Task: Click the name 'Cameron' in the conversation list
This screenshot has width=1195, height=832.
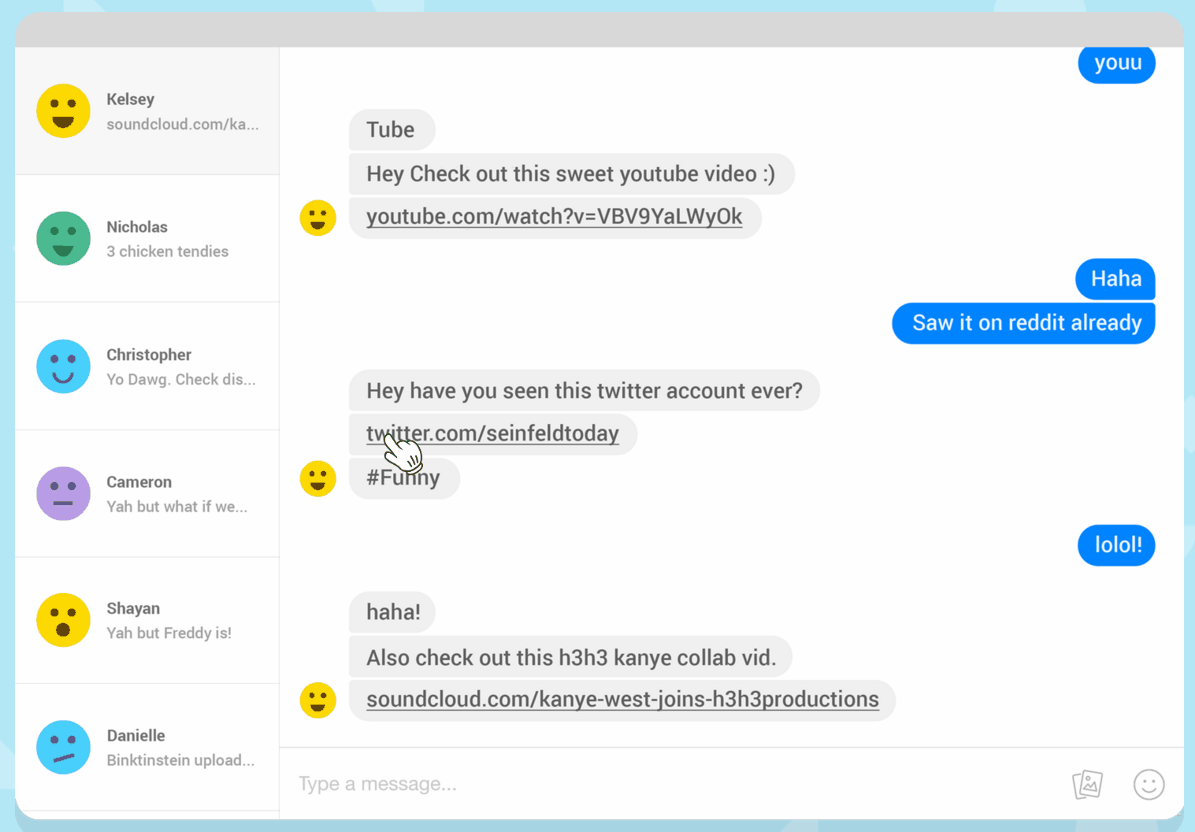Action: [x=139, y=482]
